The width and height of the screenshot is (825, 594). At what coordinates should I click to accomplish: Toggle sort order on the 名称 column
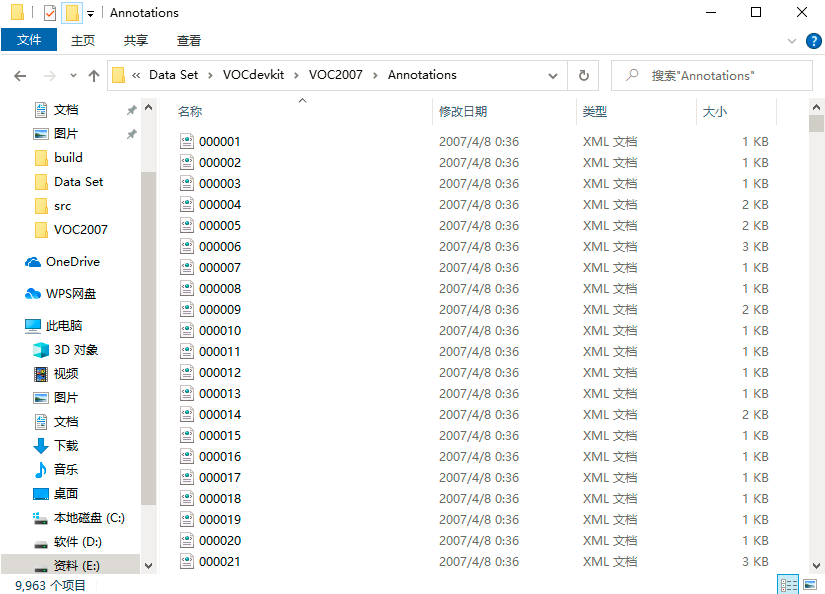click(x=190, y=111)
